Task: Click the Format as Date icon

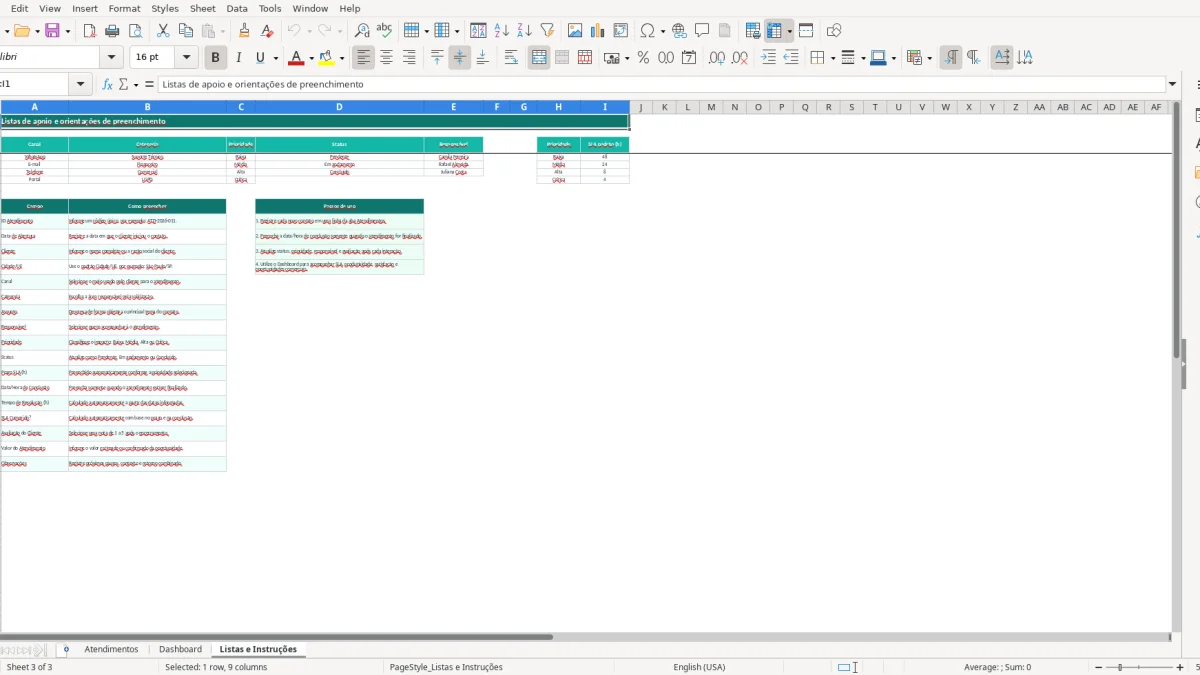Action: click(x=689, y=58)
